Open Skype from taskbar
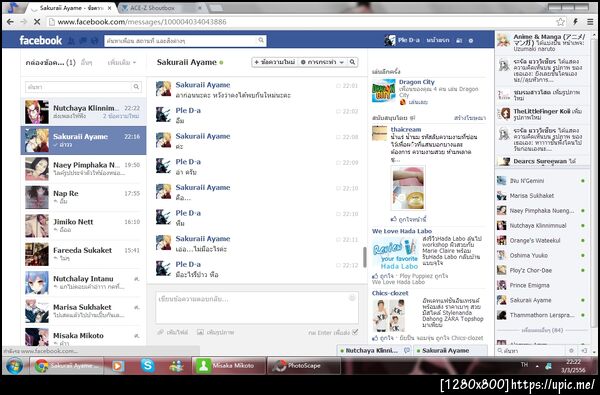The image size is (600, 395). click(147, 366)
